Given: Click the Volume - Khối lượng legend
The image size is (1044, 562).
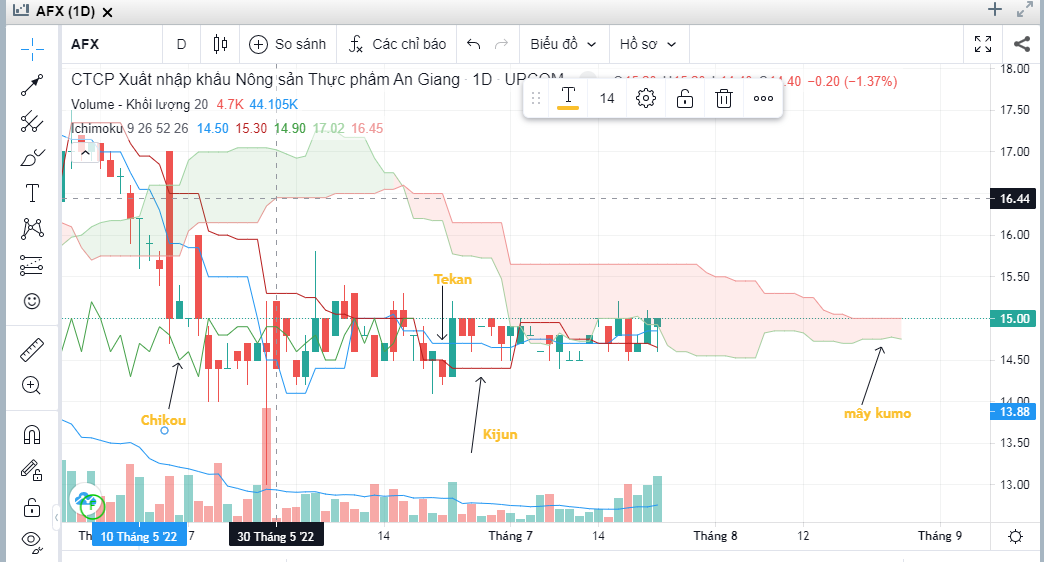Looking at the screenshot, I should (x=139, y=105).
